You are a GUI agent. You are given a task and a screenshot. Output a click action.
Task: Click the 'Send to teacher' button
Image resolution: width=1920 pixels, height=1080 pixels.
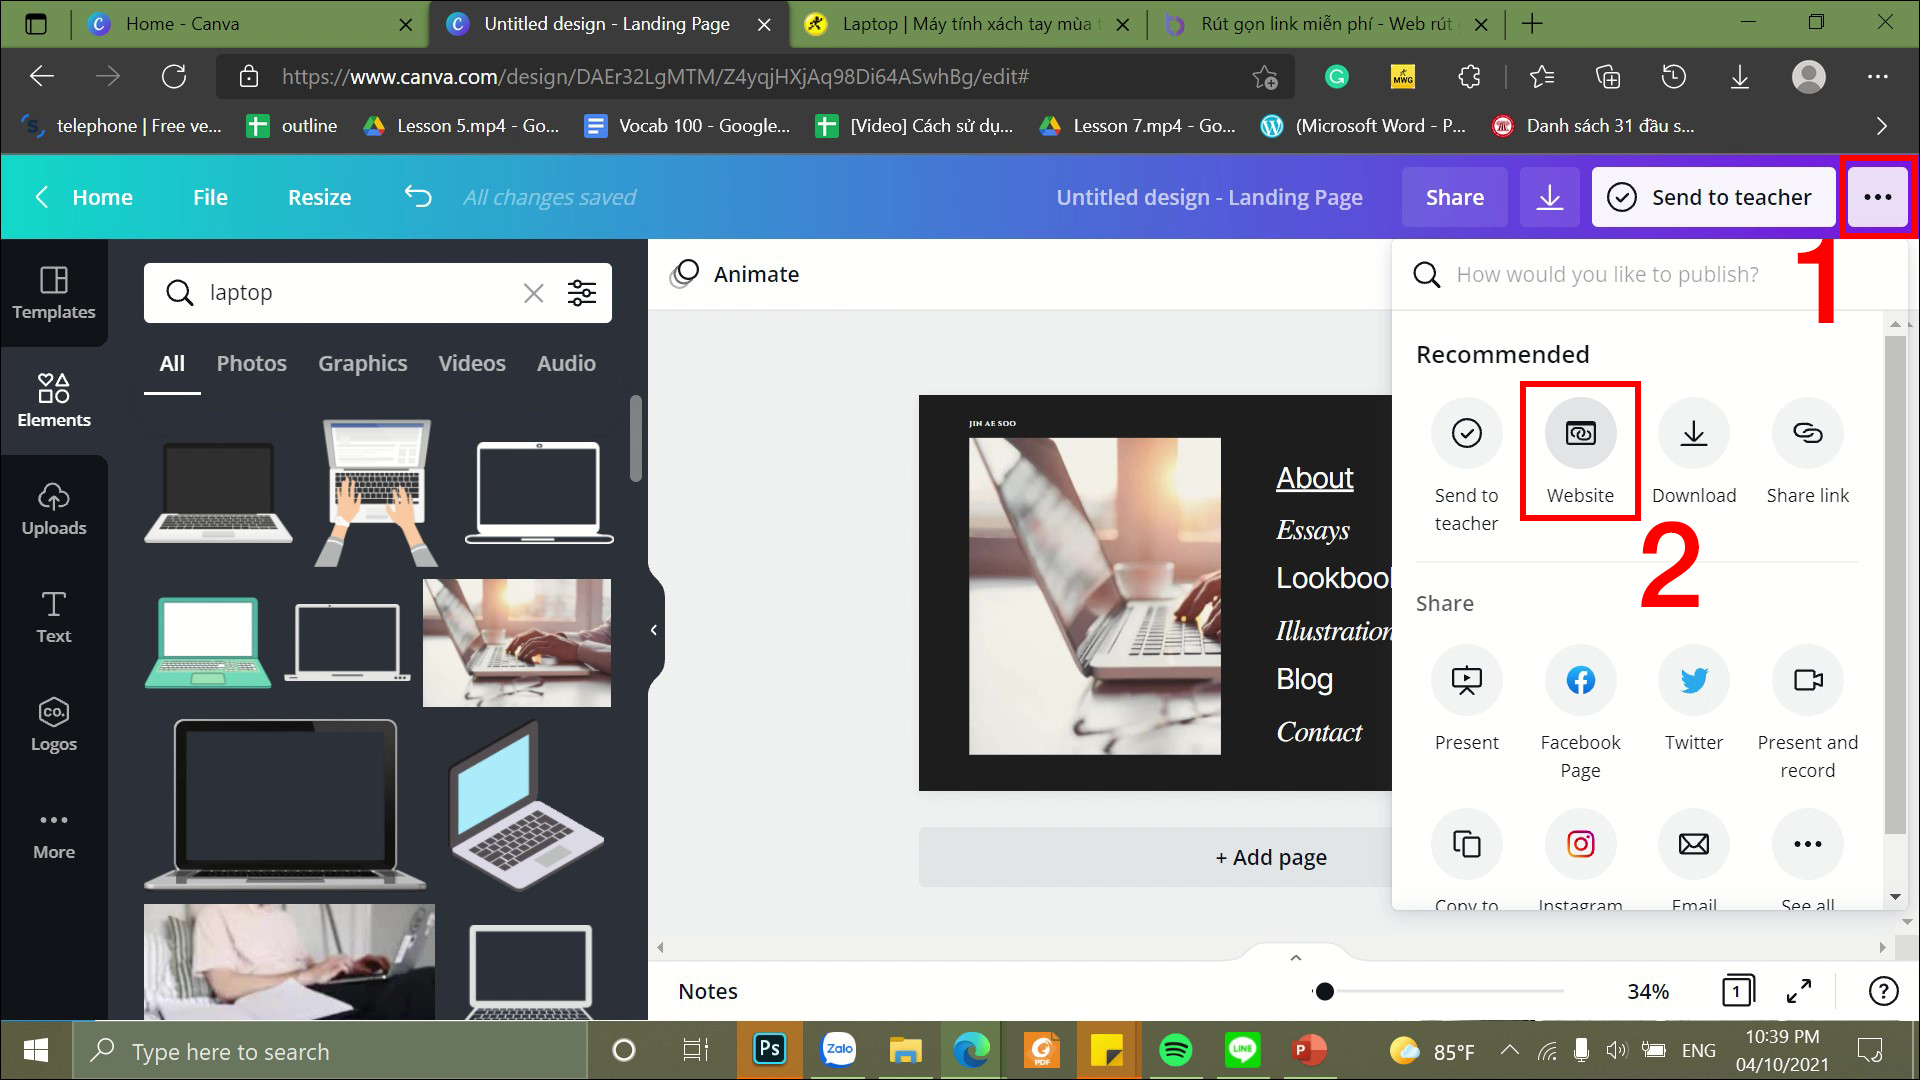(1712, 197)
